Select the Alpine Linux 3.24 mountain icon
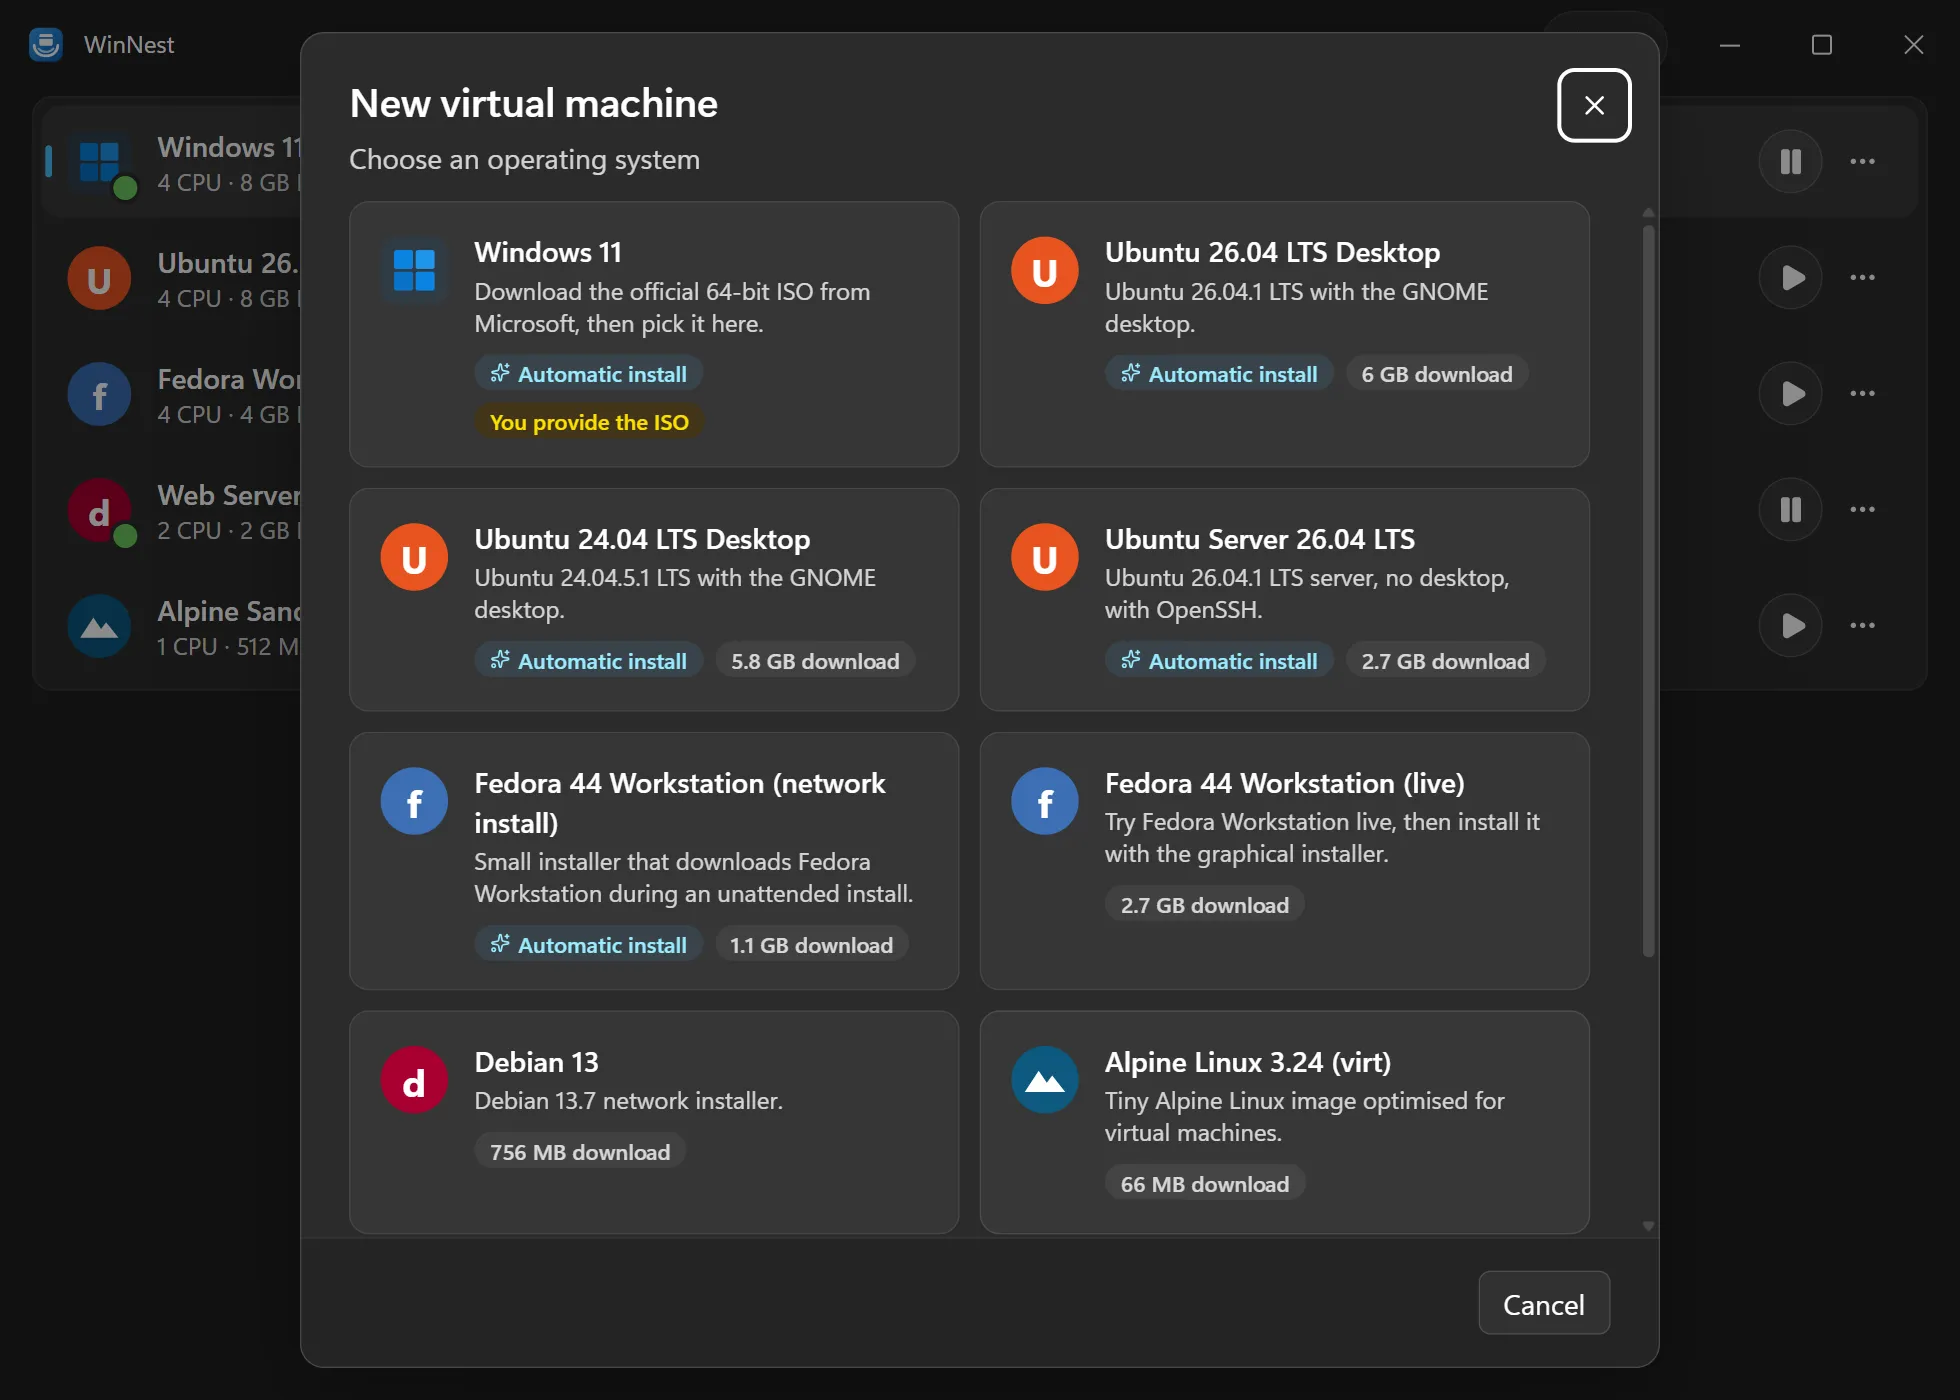This screenshot has width=1960, height=1400. pos(1044,1080)
